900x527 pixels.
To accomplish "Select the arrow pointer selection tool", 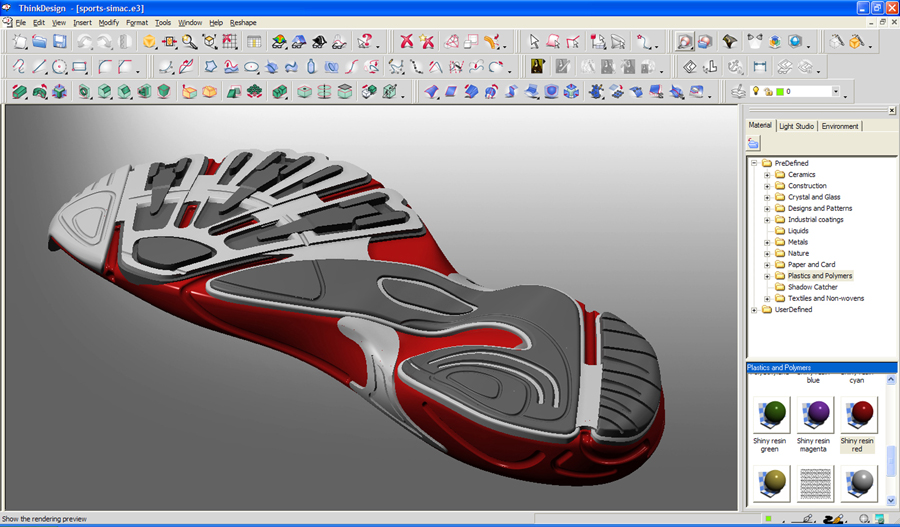I will point(534,41).
